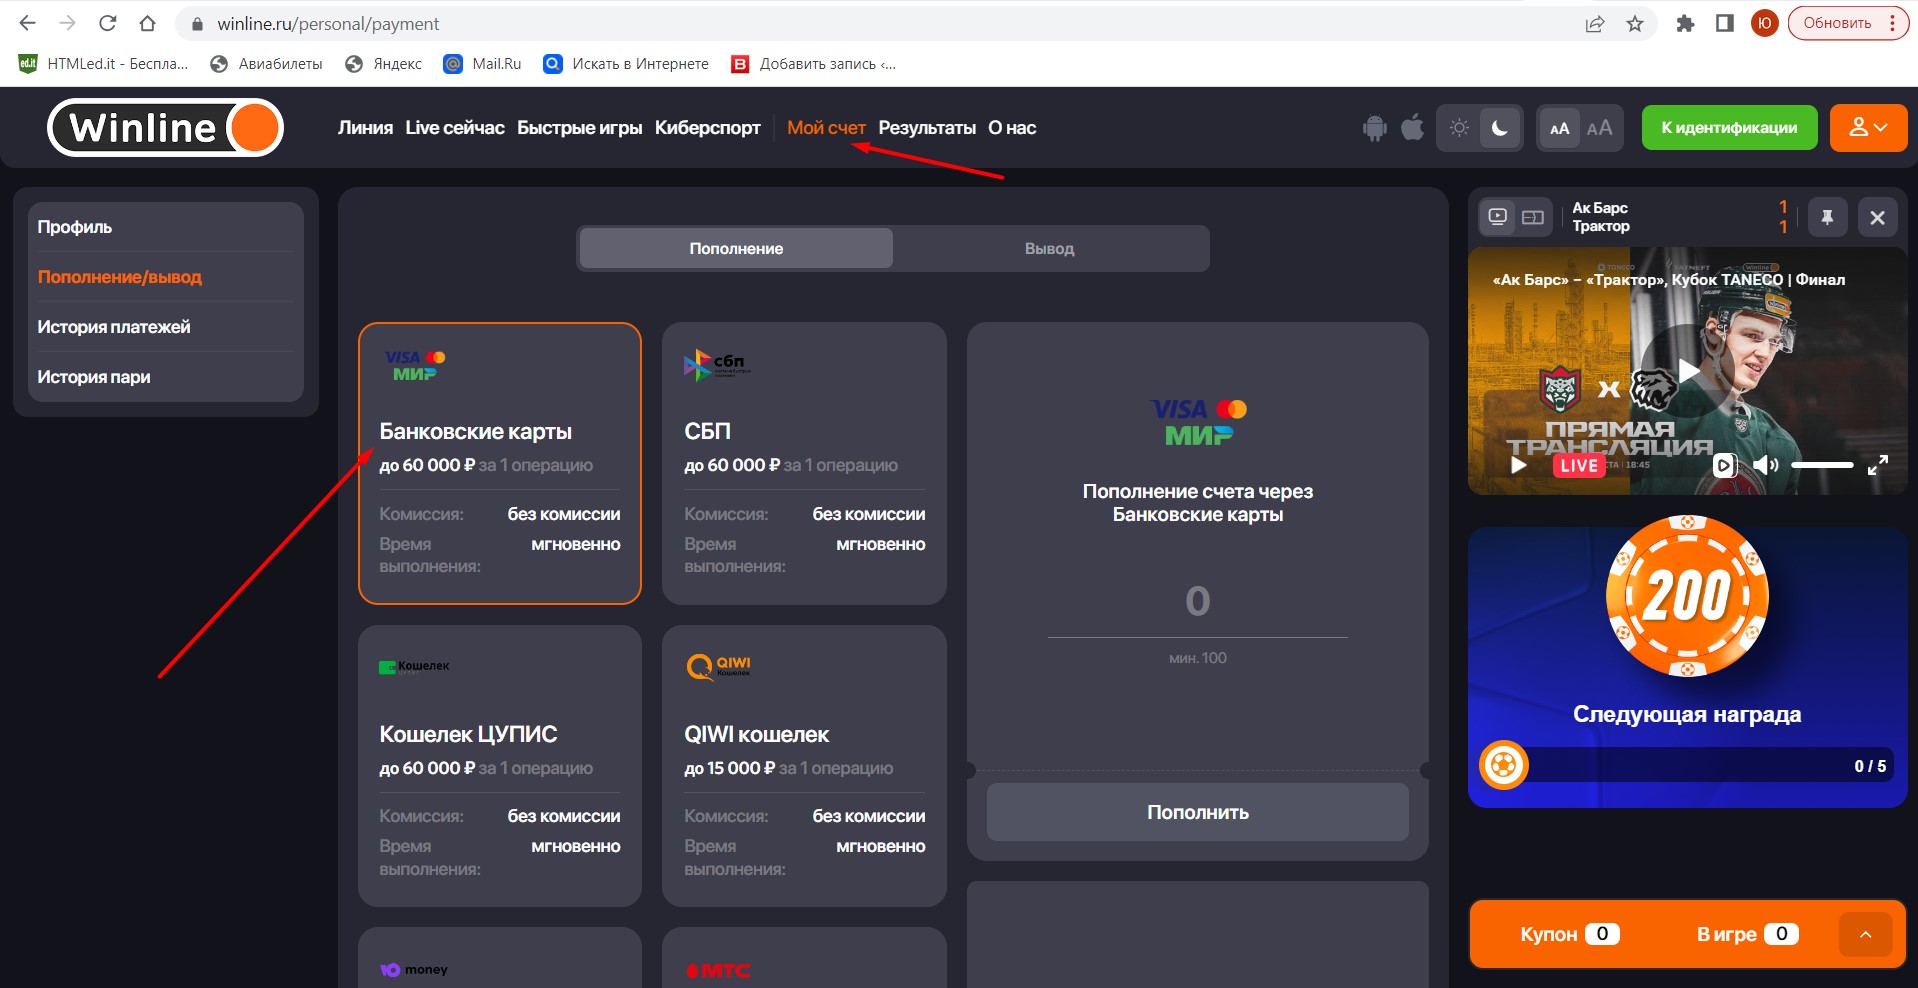
Task: Open the browser extensions puzzle icon
Action: pyautogui.click(x=1685, y=24)
